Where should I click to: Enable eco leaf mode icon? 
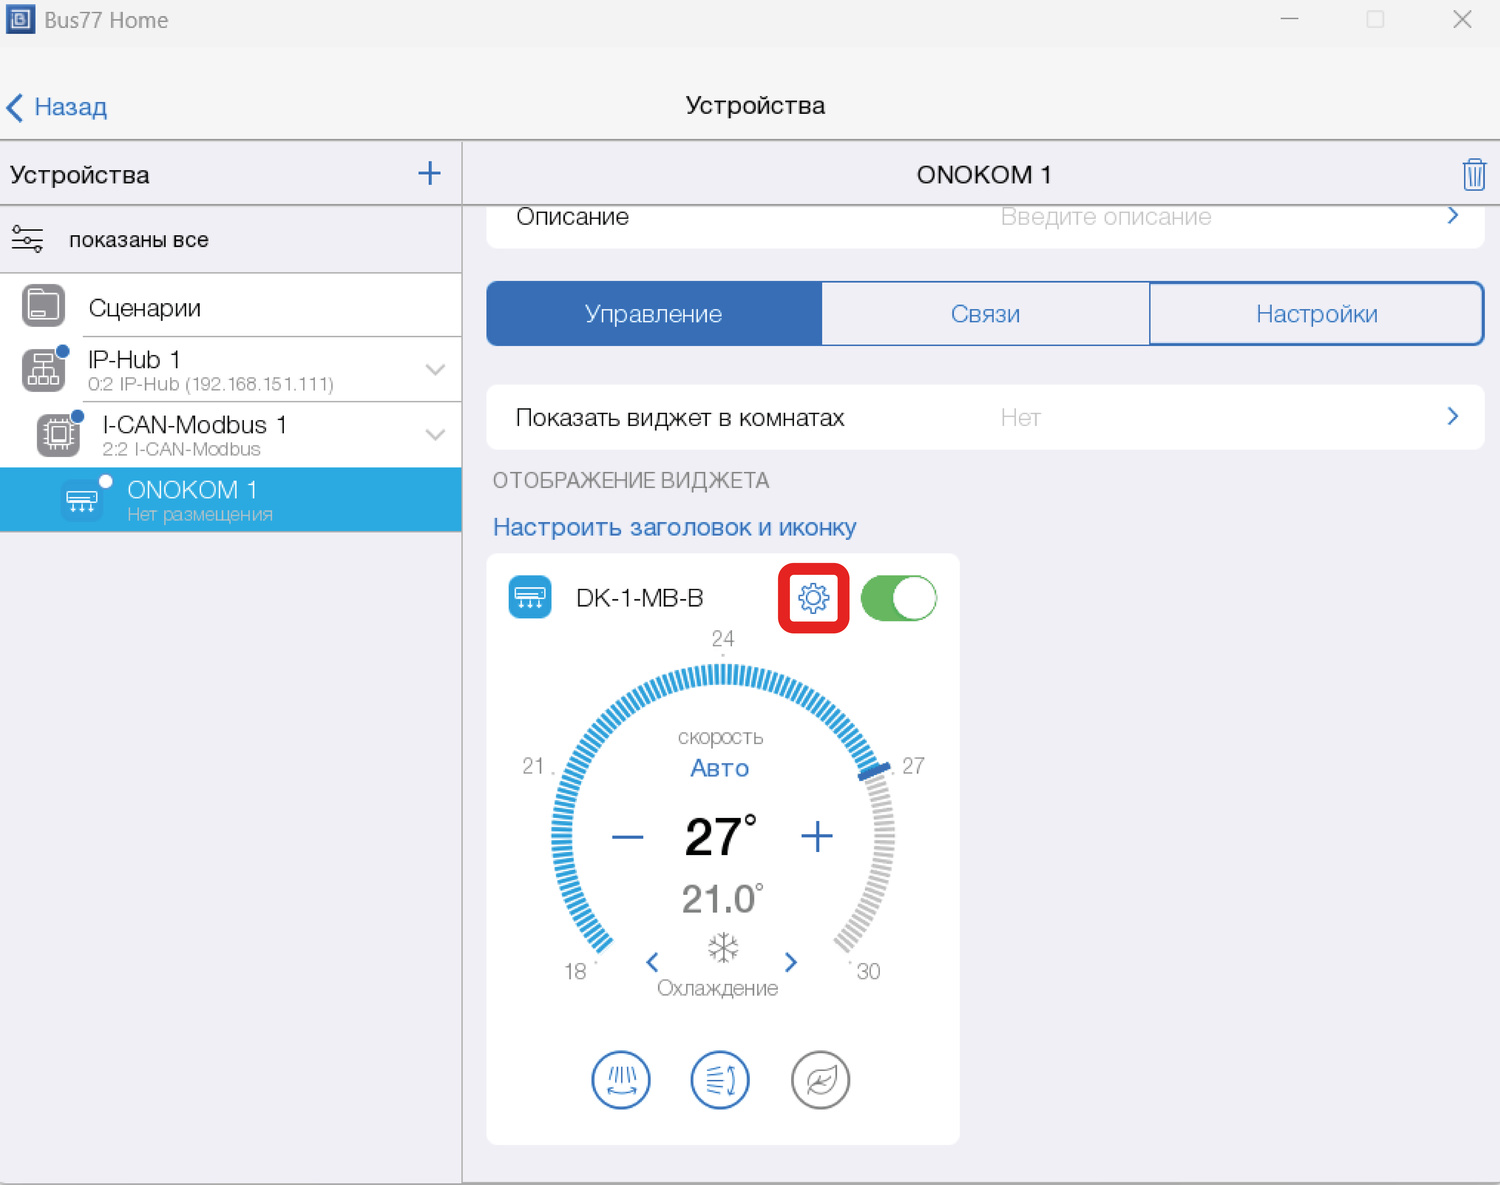[820, 1080]
